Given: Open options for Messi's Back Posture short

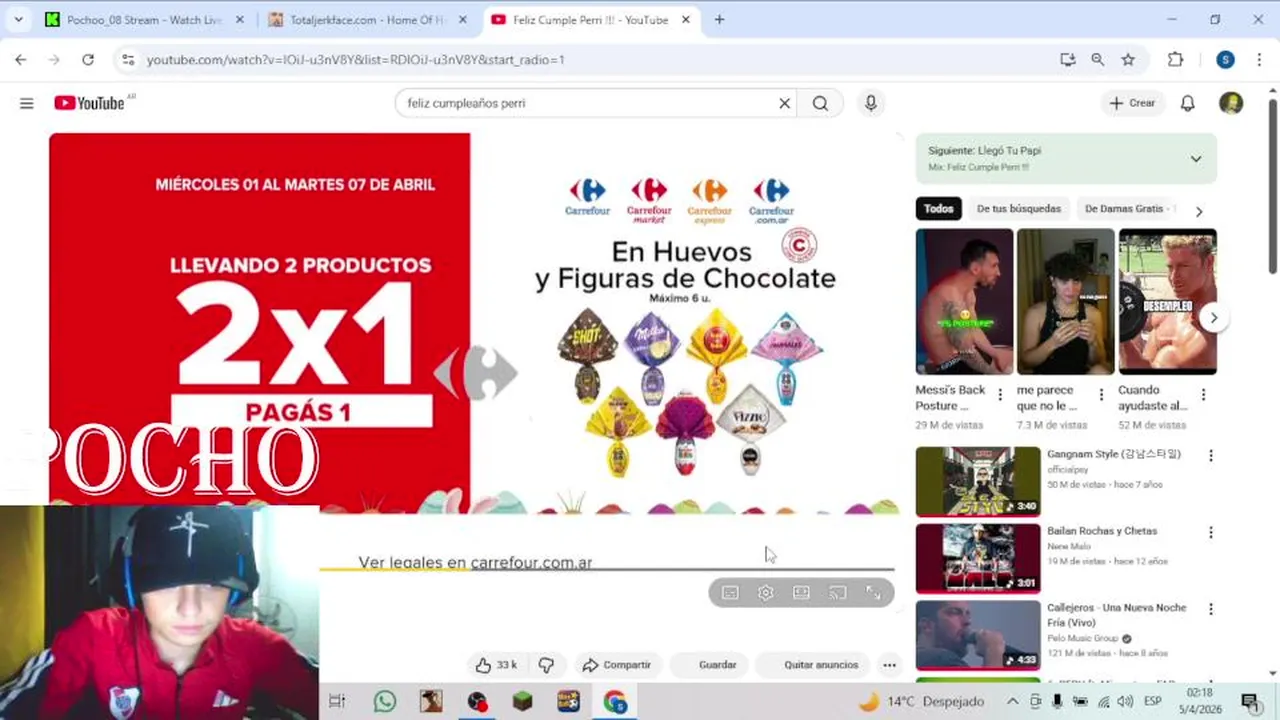Looking at the screenshot, I should (1000, 395).
